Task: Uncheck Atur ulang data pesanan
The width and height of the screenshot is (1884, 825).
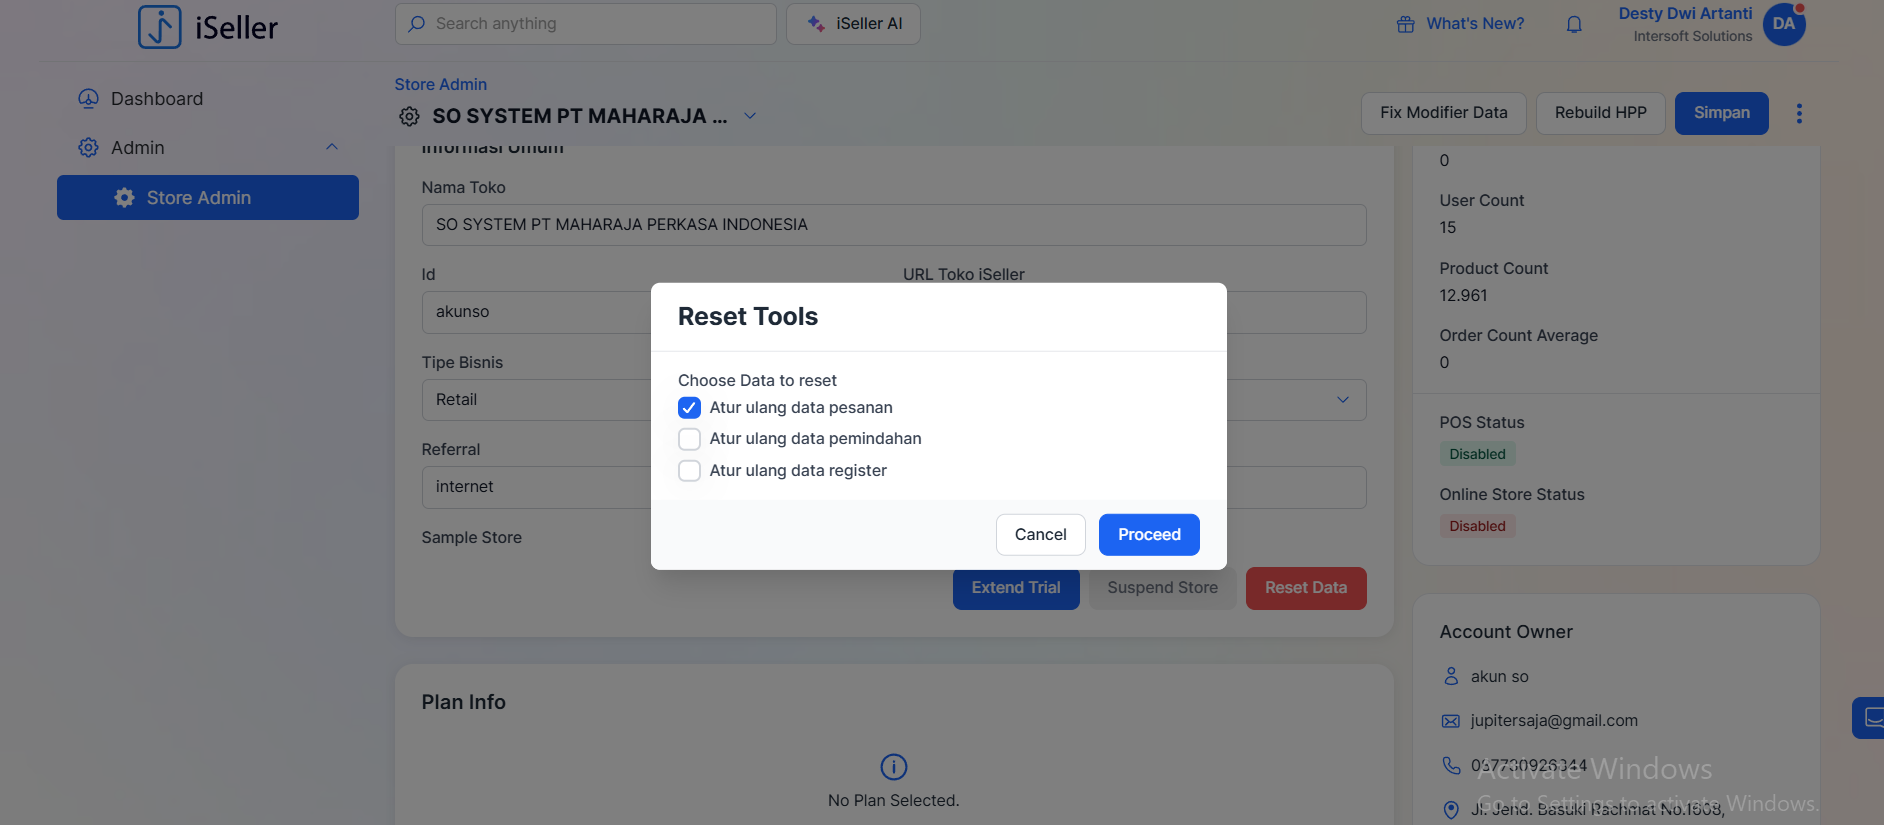Action: click(x=689, y=408)
